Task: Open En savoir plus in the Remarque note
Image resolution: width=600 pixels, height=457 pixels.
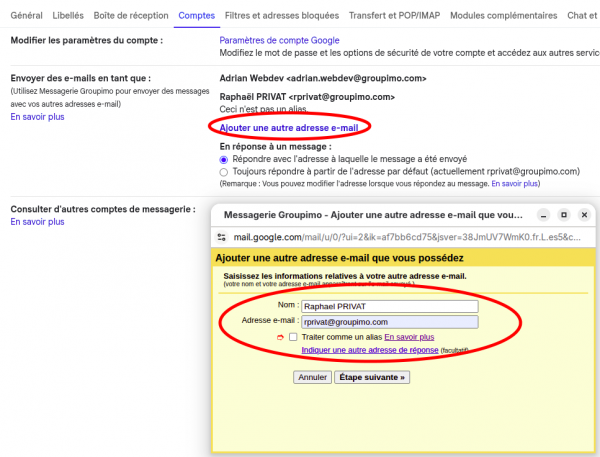Action: point(515,184)
